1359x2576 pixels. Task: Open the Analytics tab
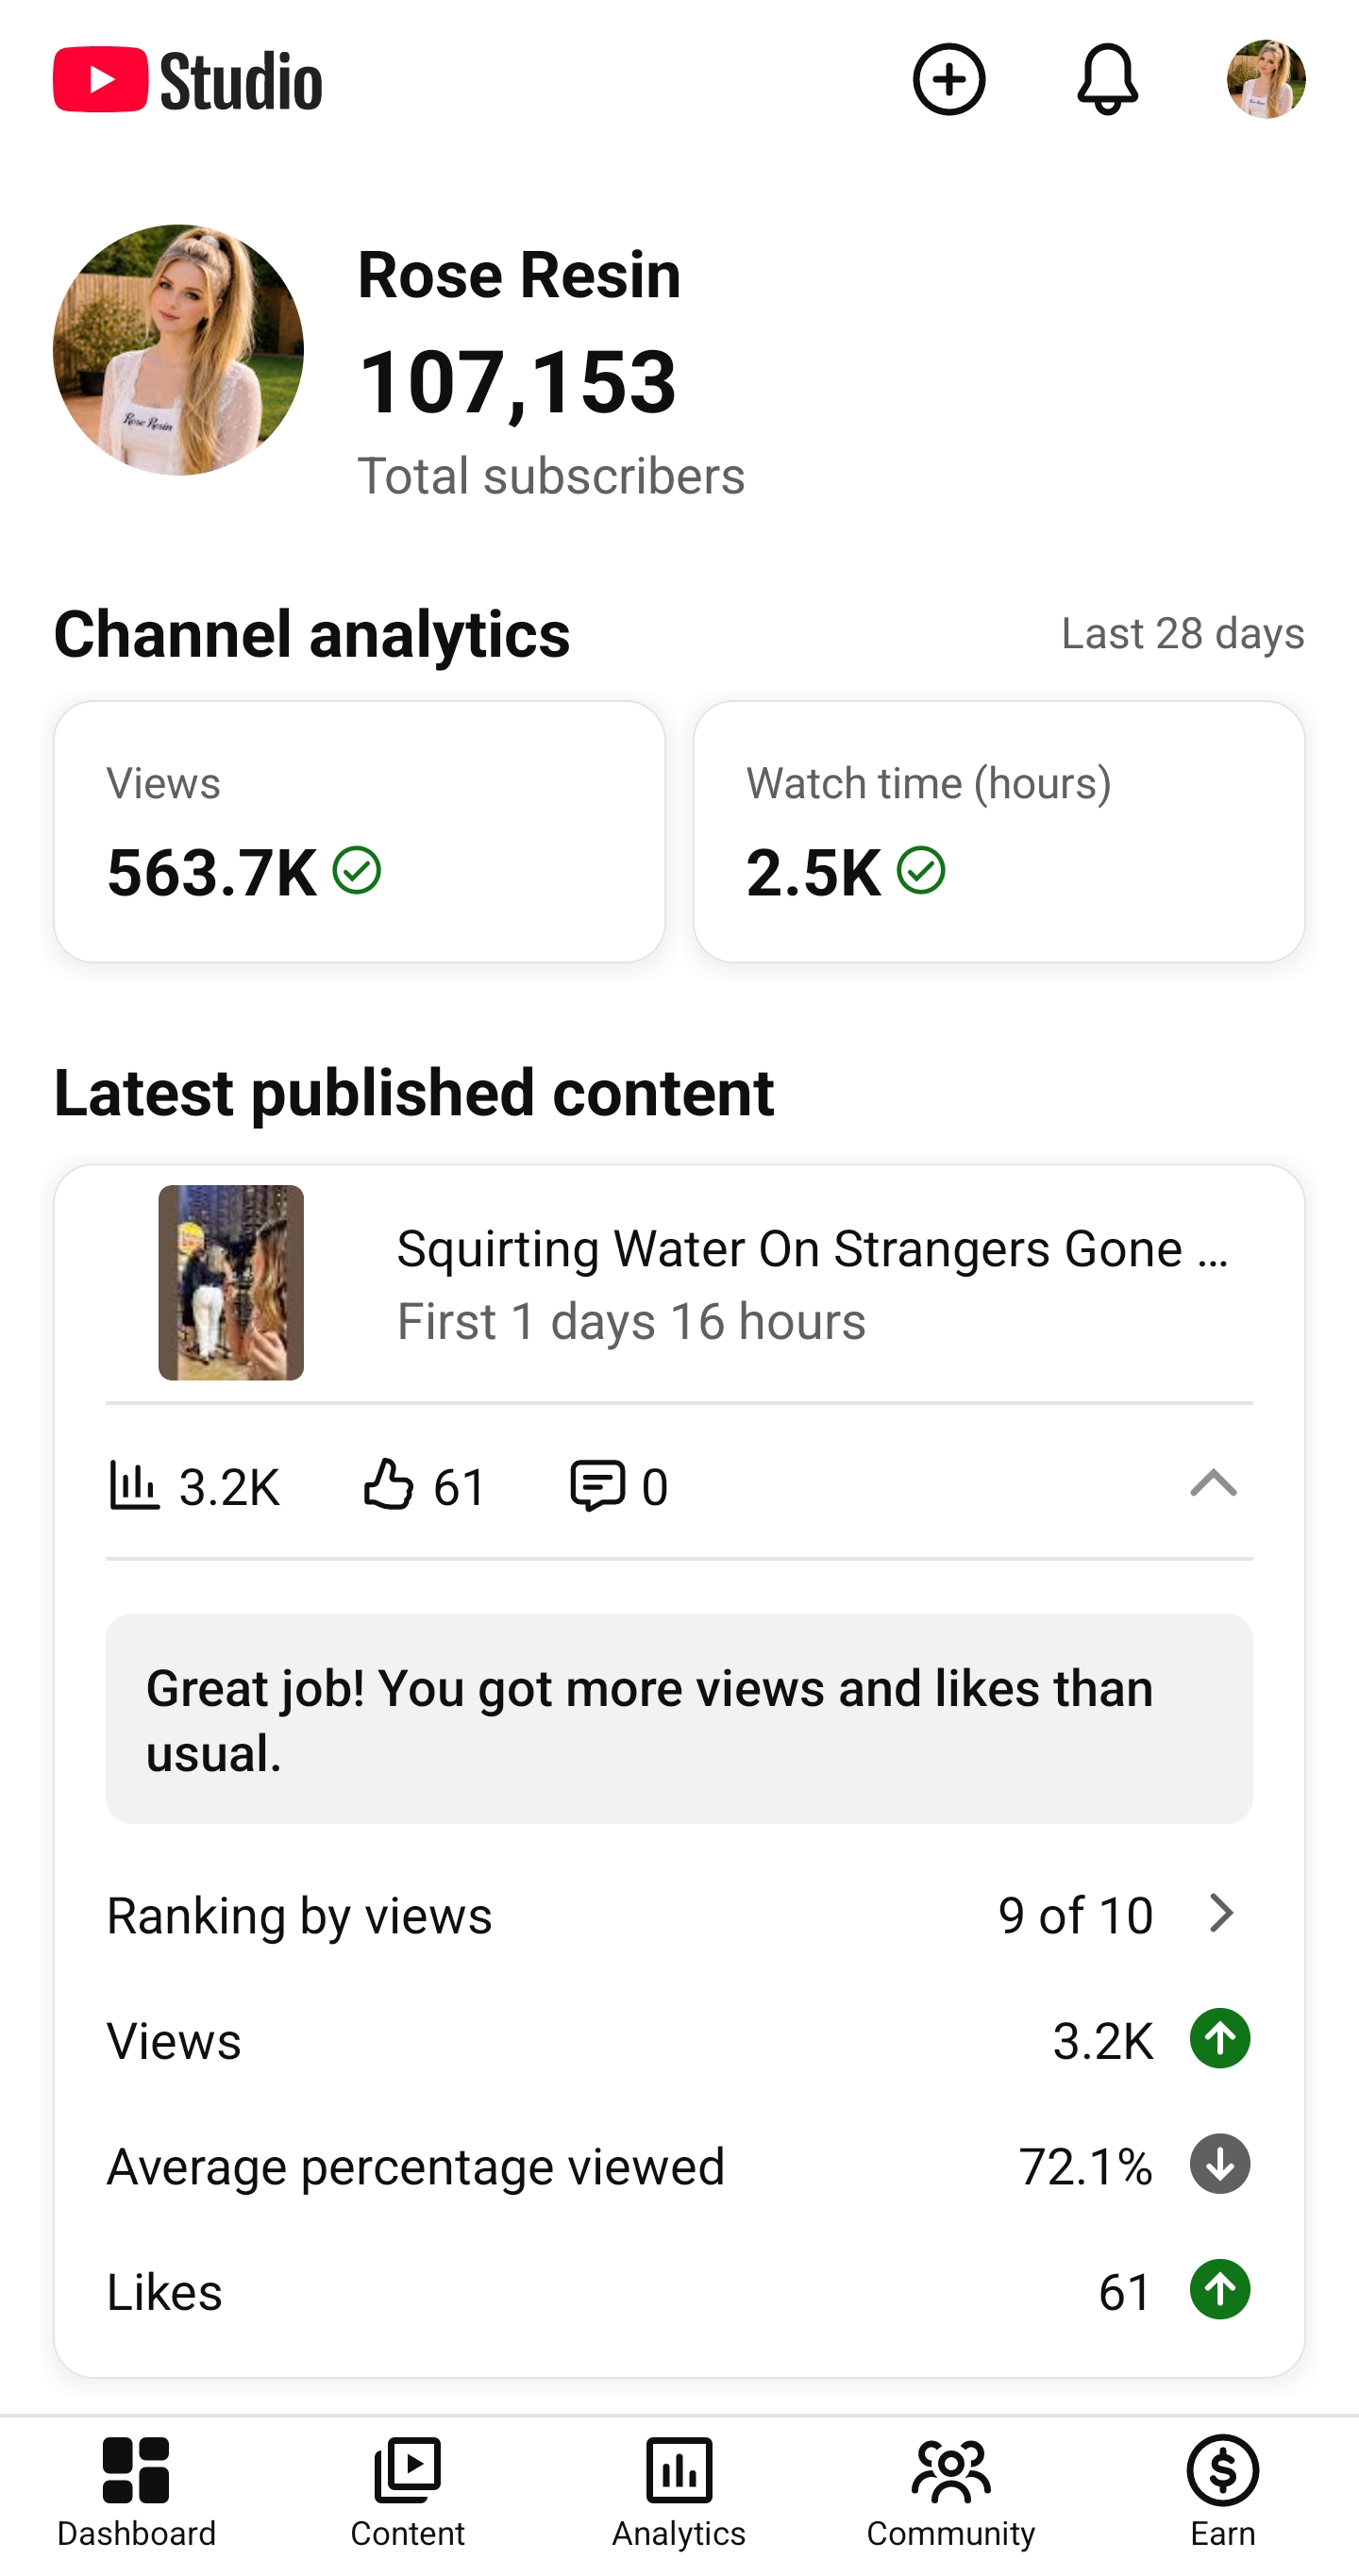(x=679, y=2491)
